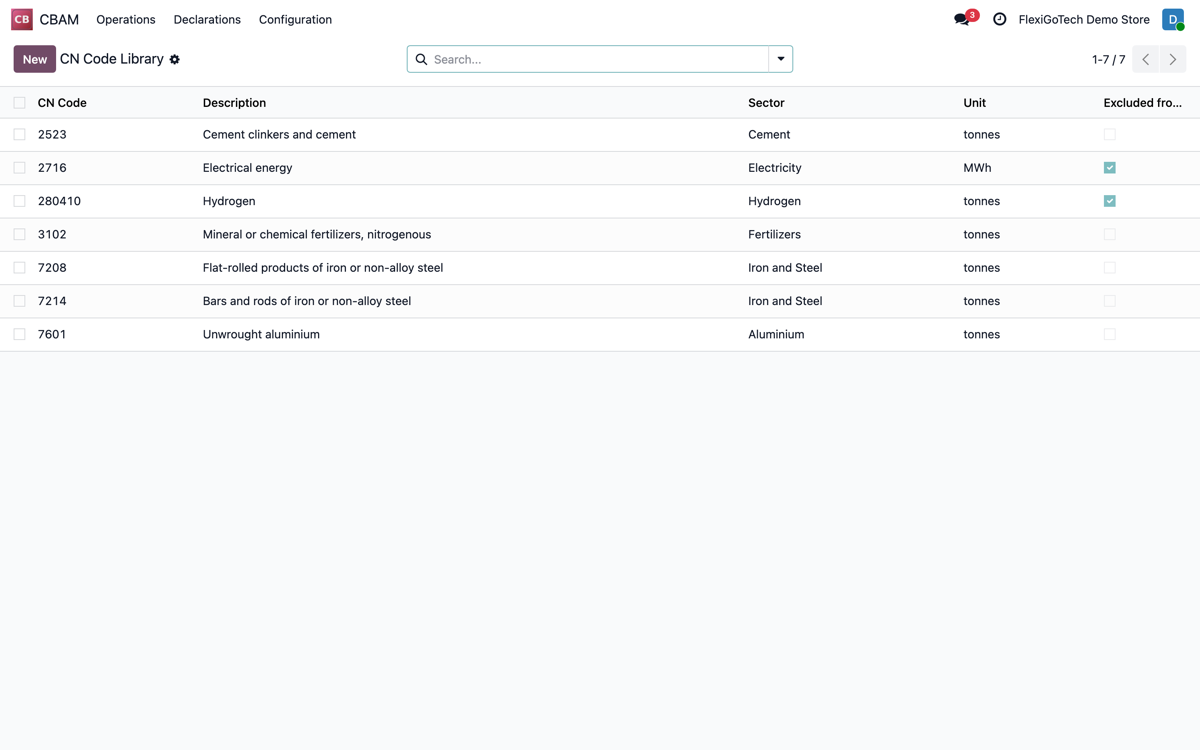This screenshot has width=1200, height=750.
Task: Click CN code cell '7214'
Action: 52,301
